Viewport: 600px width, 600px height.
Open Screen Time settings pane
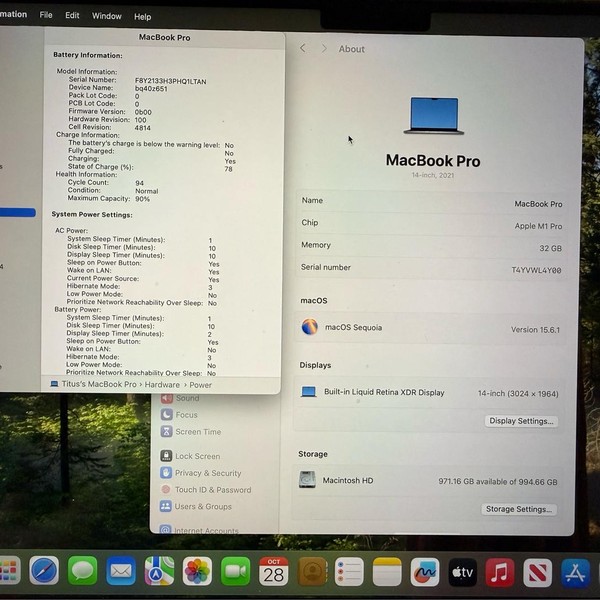191,432
